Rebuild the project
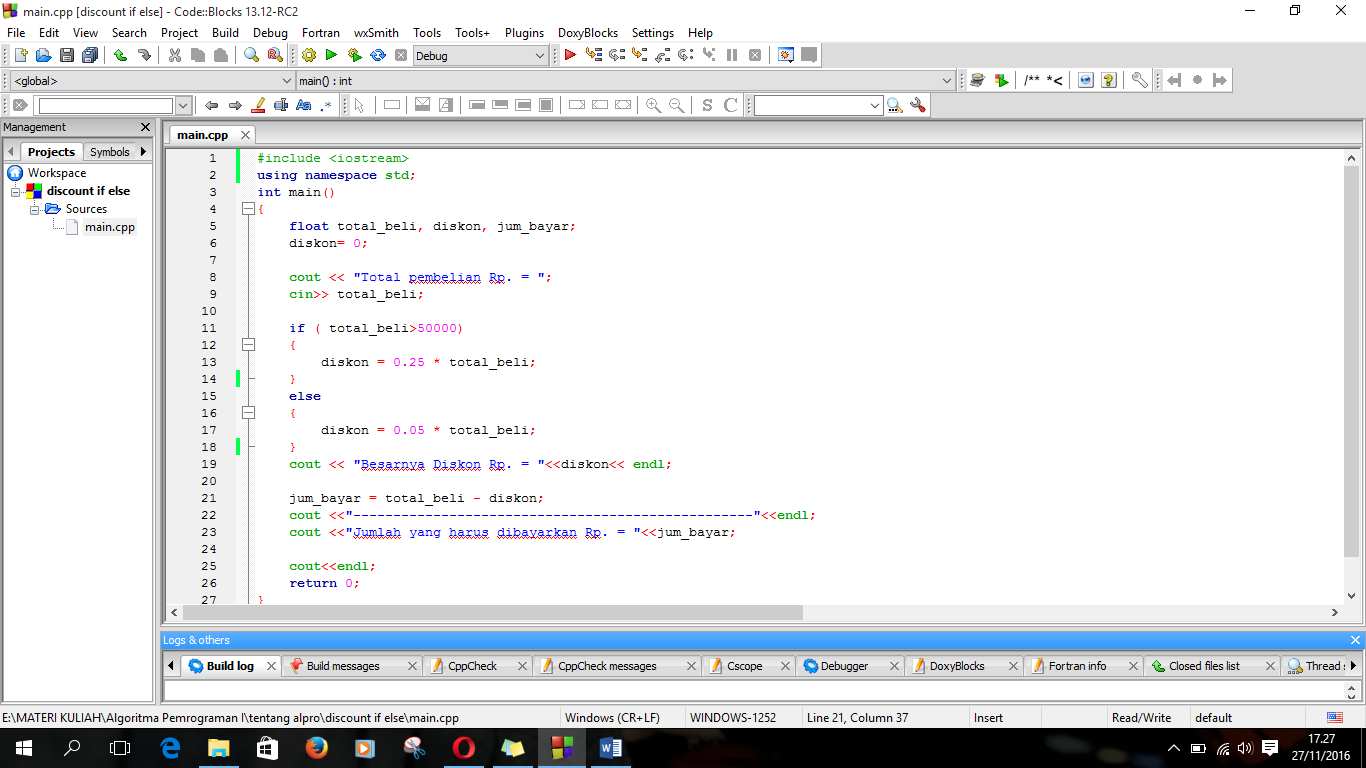 [378, 55]
